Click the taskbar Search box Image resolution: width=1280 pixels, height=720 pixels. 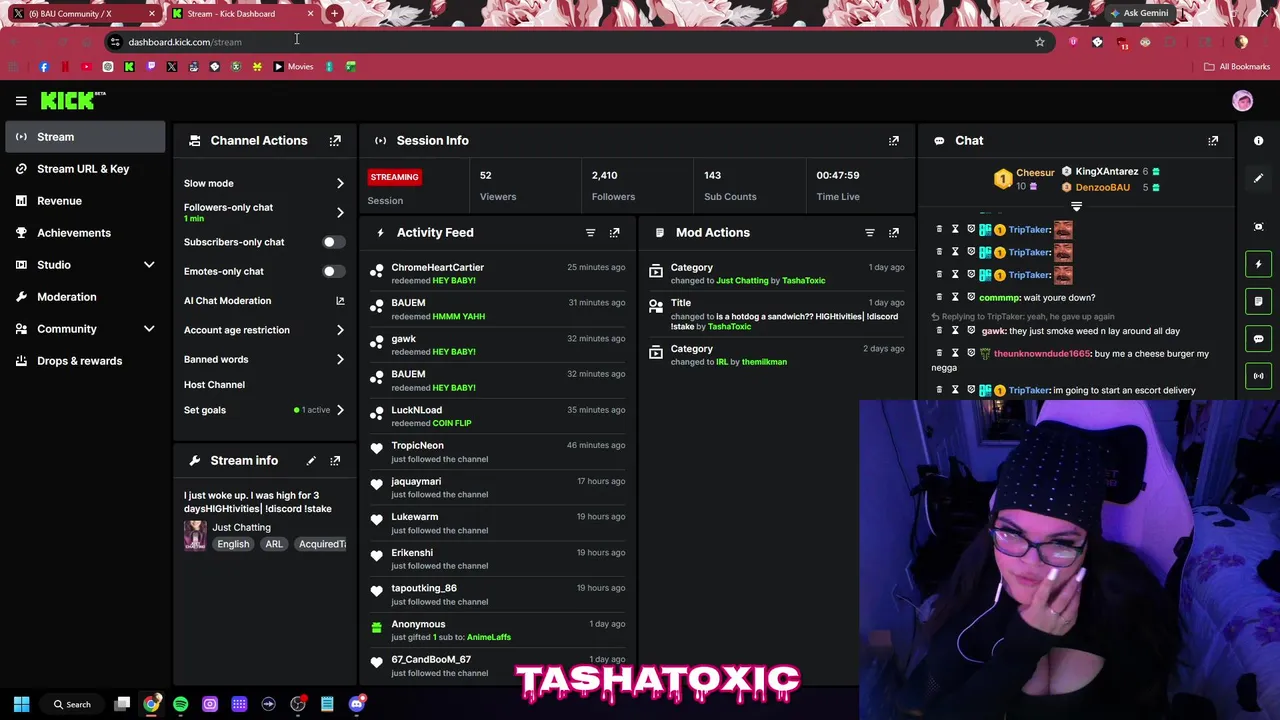73,704
